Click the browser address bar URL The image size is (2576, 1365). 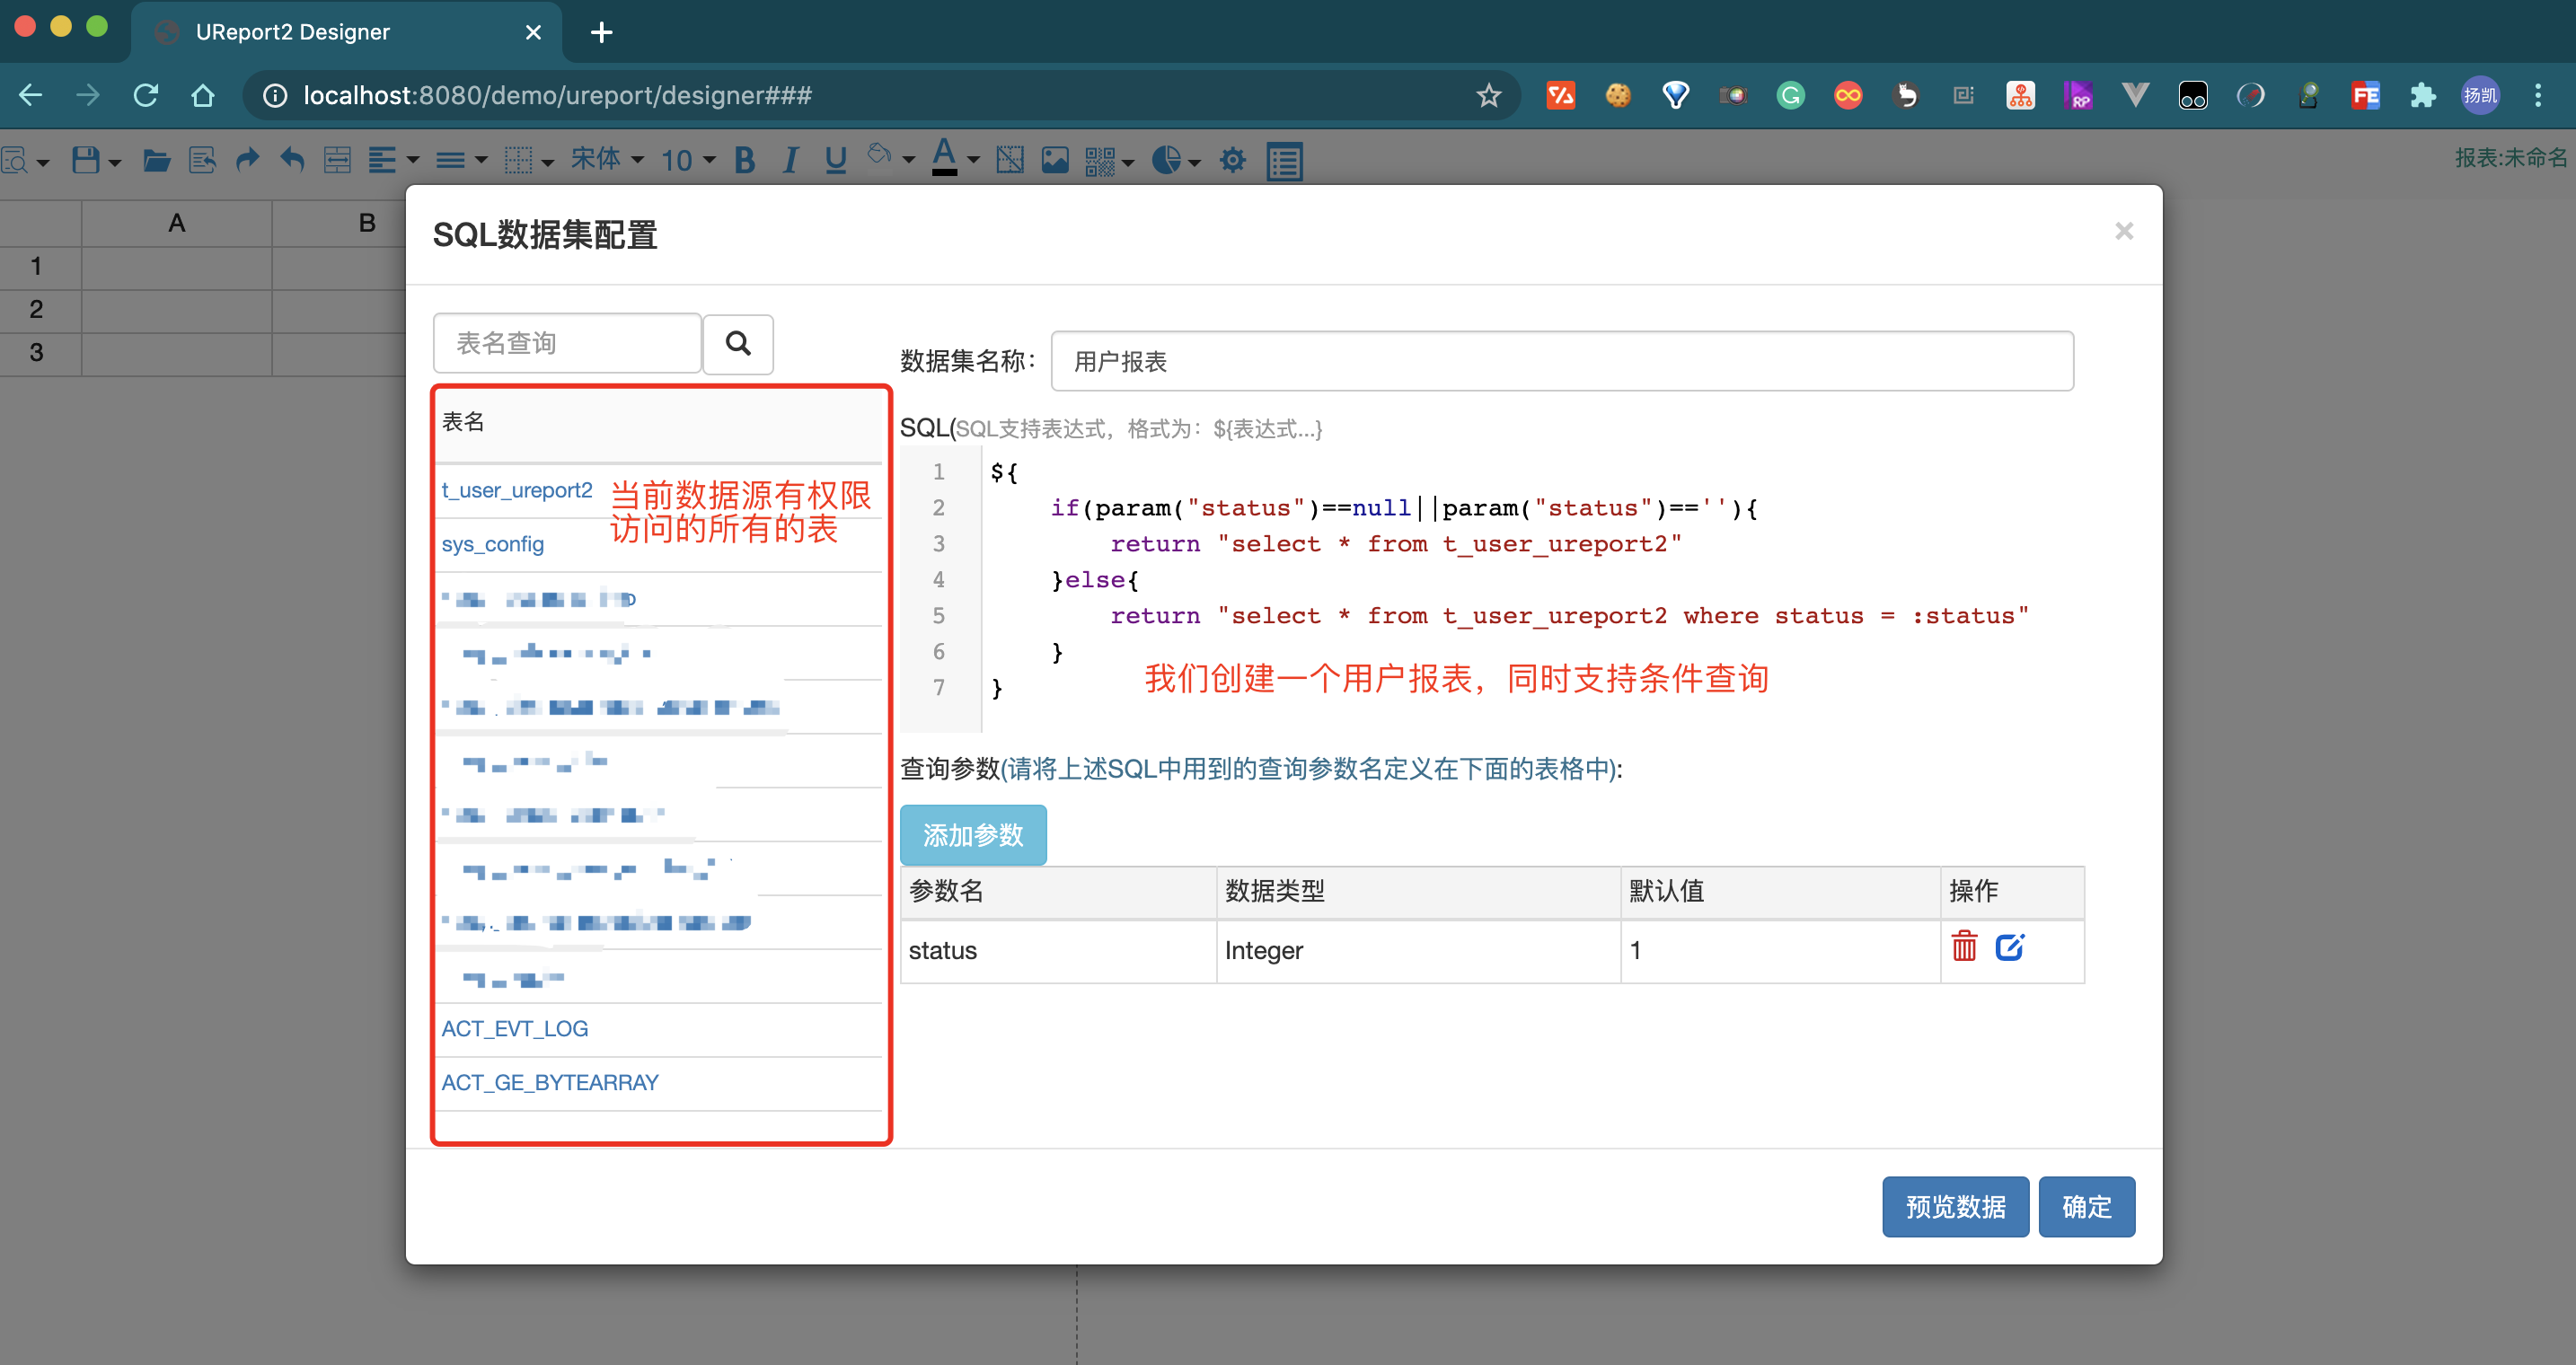pos(558,95)
